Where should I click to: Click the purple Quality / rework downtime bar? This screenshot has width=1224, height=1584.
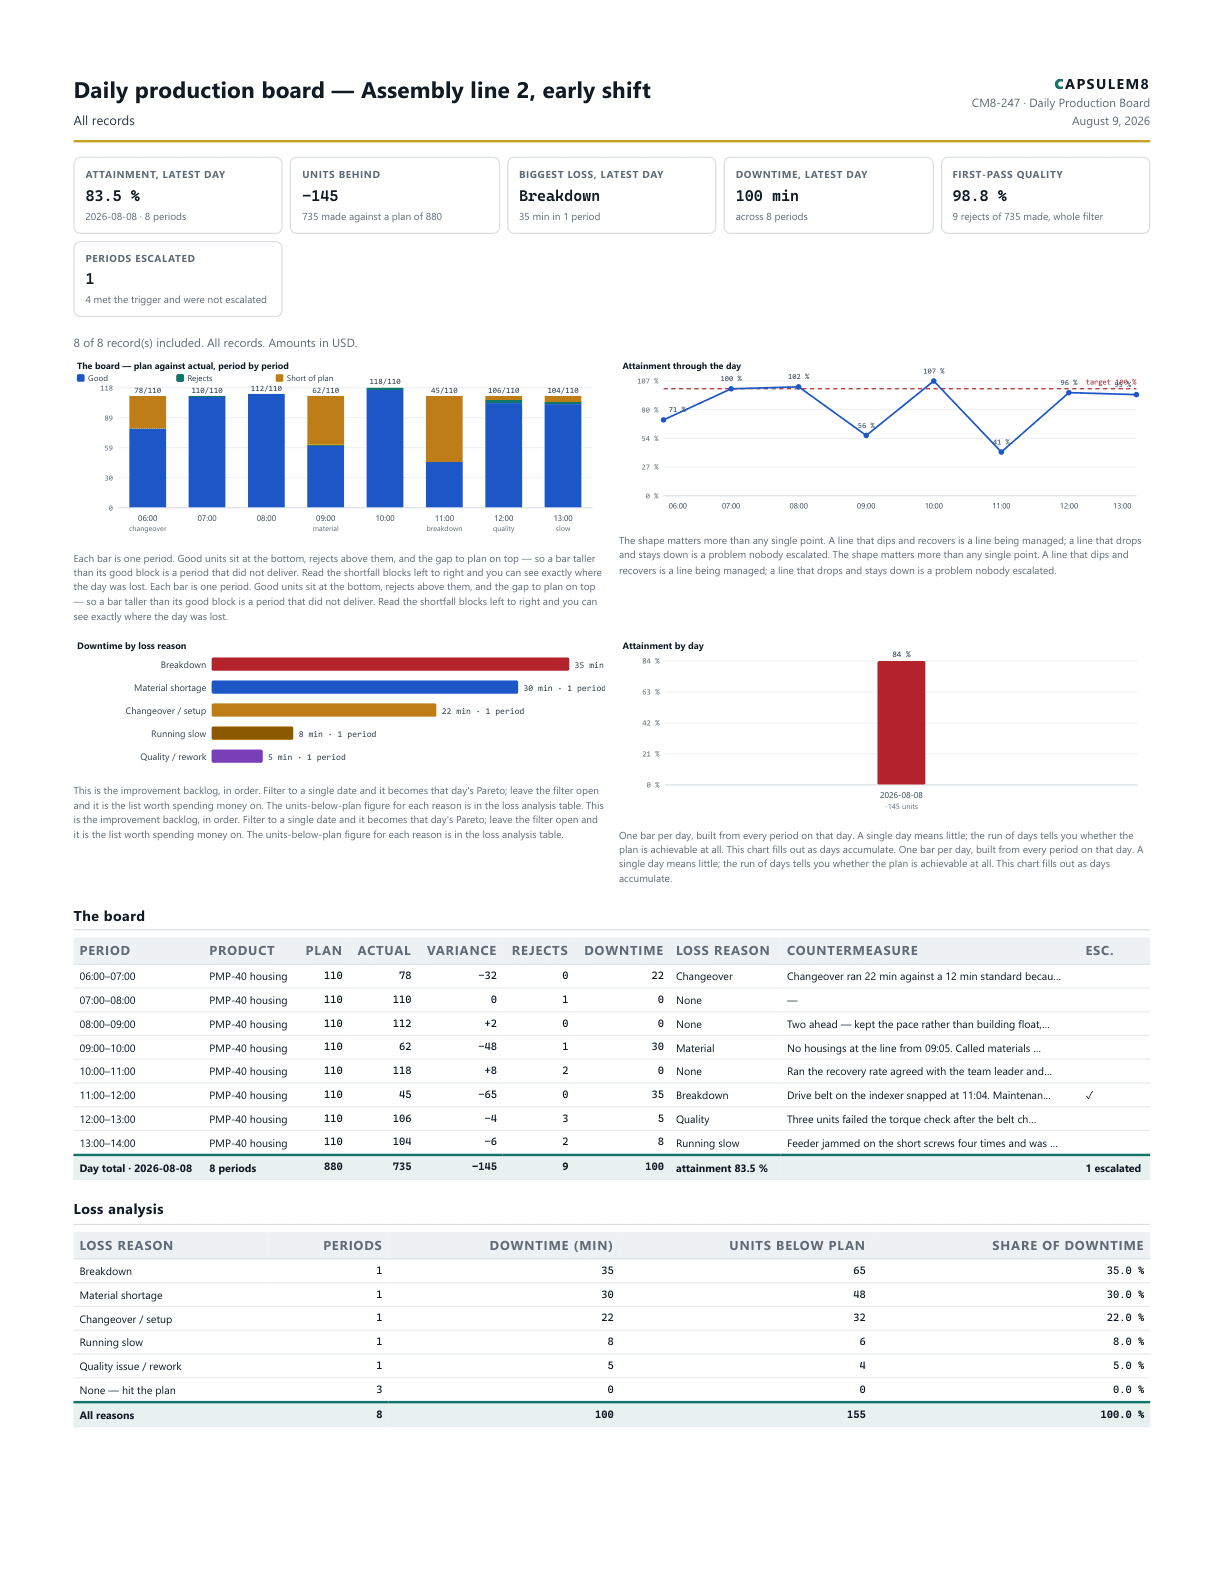pos(237,757)
